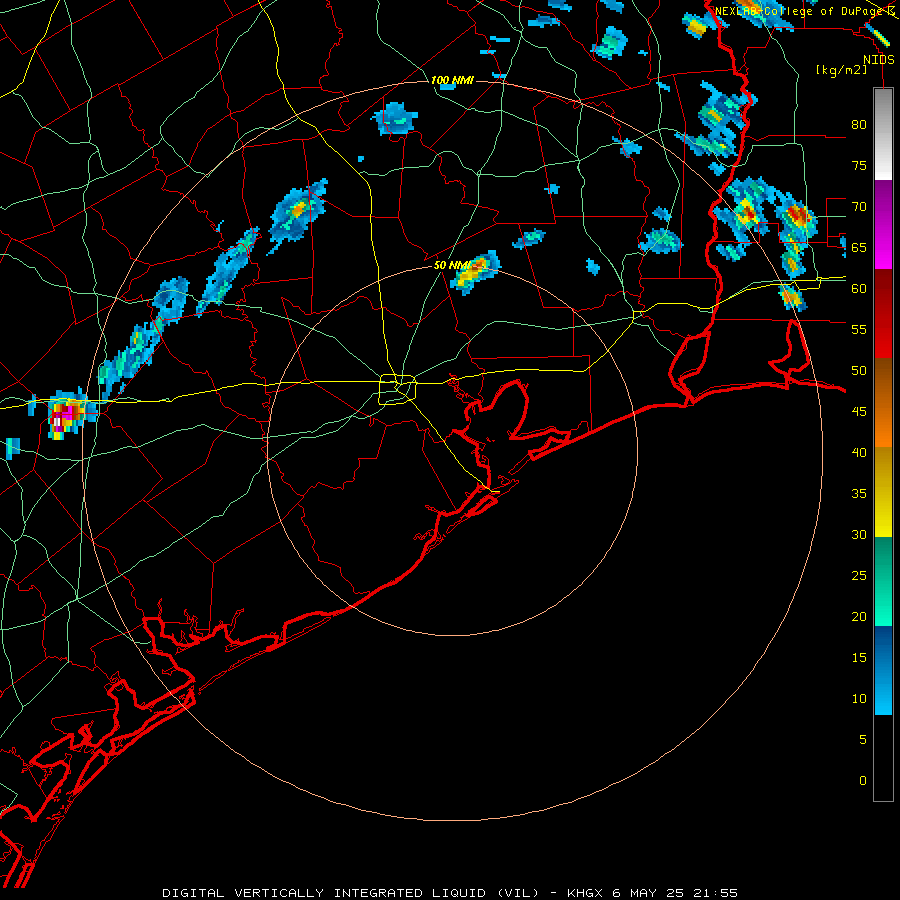Click the "NIDS" label above the scale
This screenshot has width=900, height=900.
click(878, 60)
